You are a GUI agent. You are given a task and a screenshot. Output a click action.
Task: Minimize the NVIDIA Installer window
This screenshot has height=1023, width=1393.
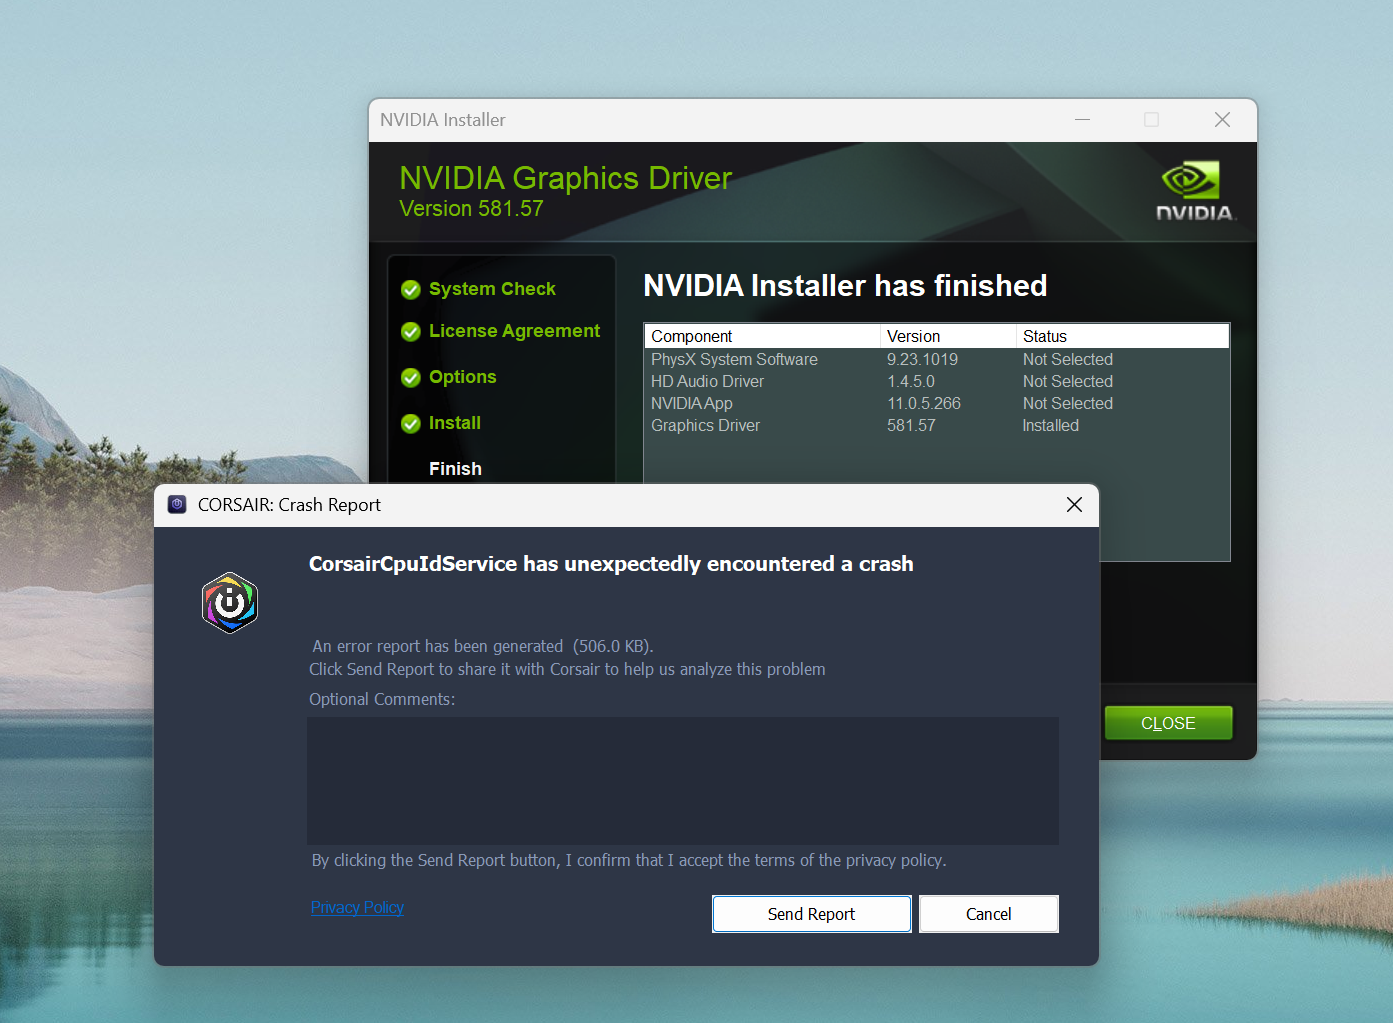(x=1082, y=120)
